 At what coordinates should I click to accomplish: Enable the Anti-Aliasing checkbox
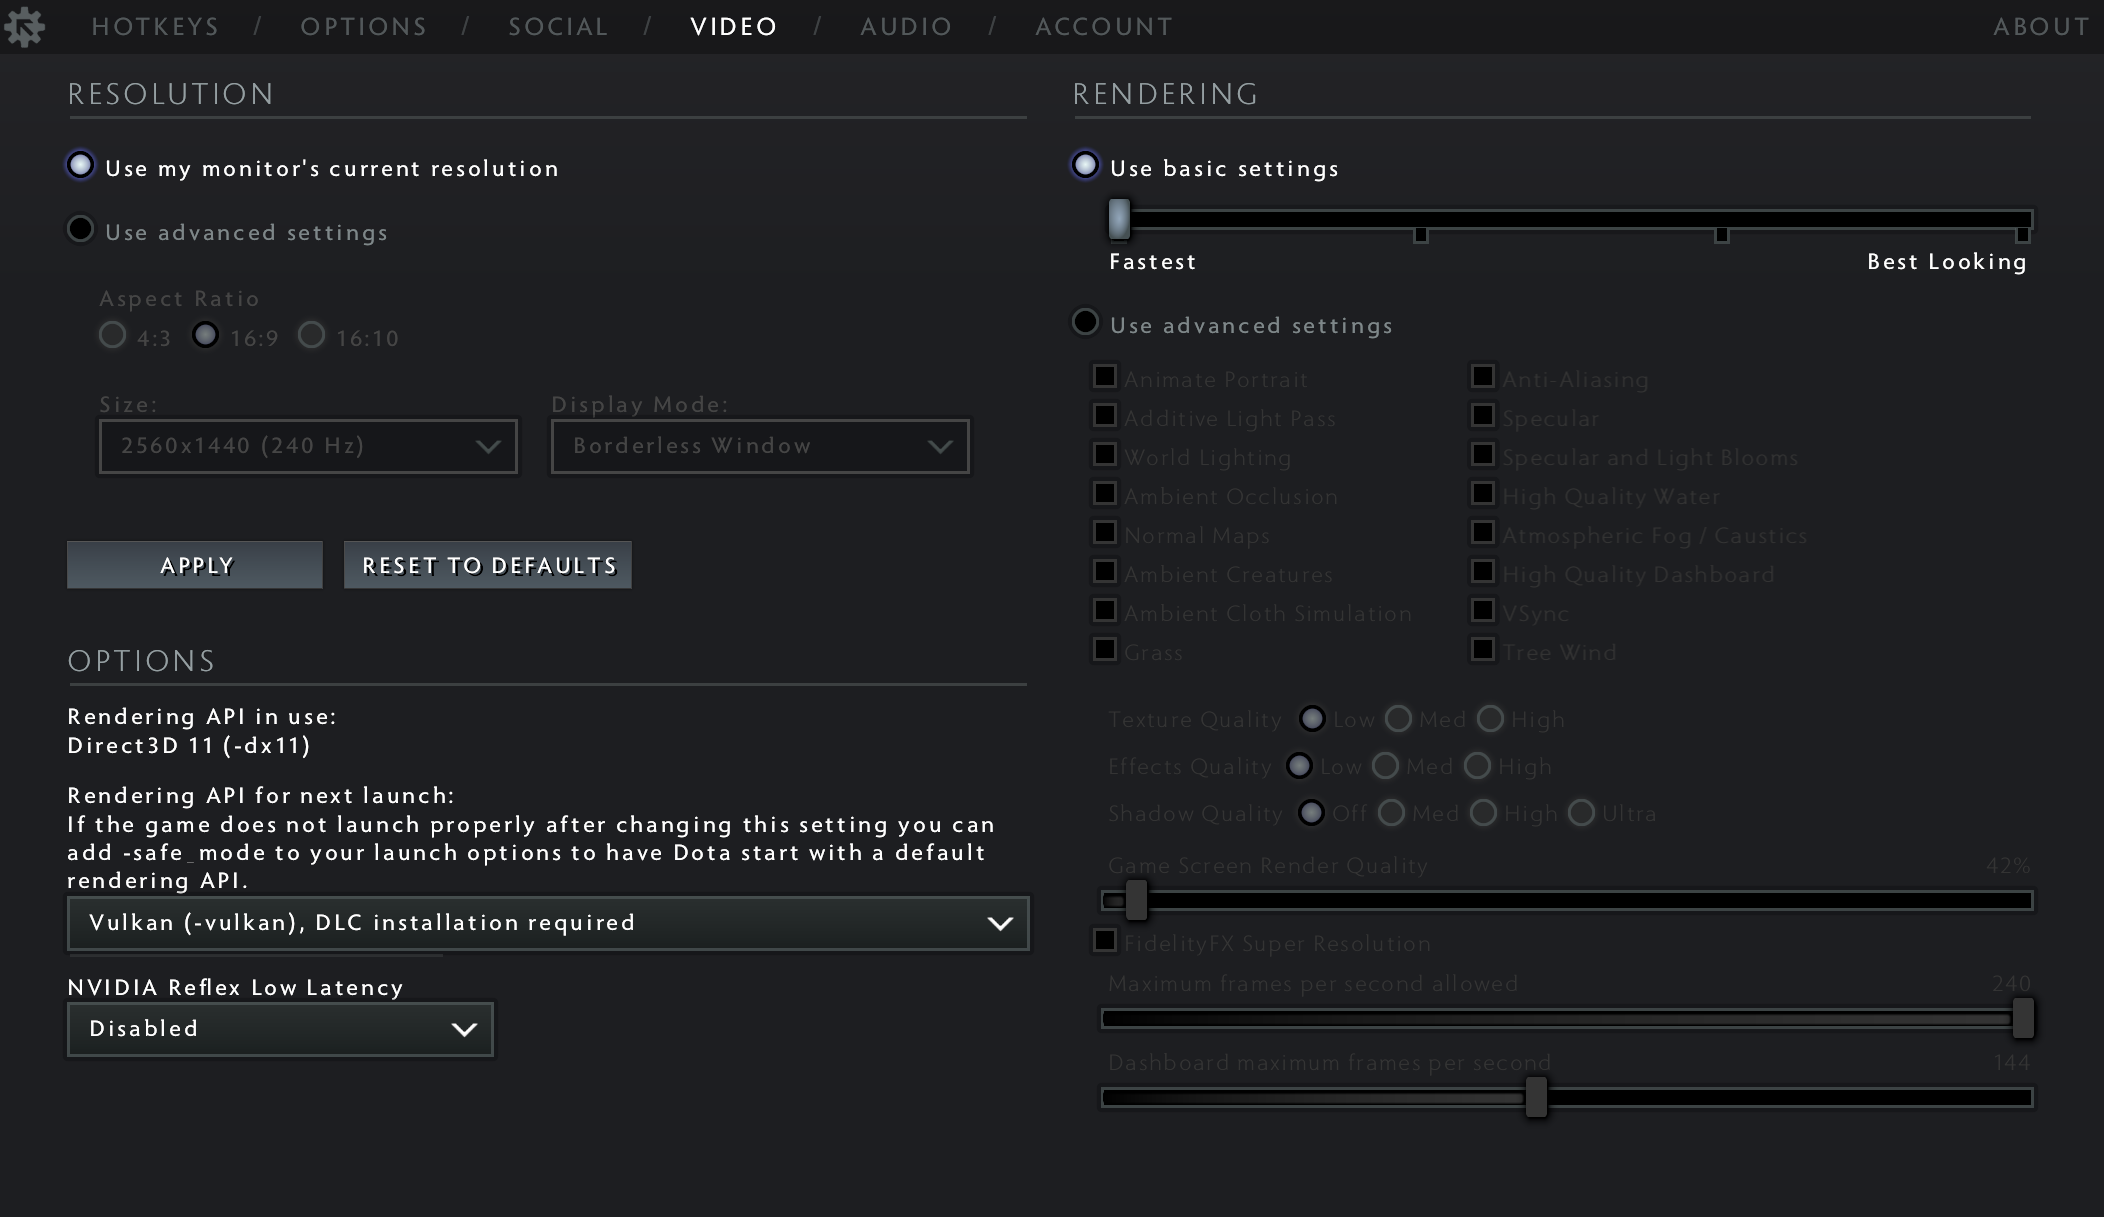tap(1482, 375)
